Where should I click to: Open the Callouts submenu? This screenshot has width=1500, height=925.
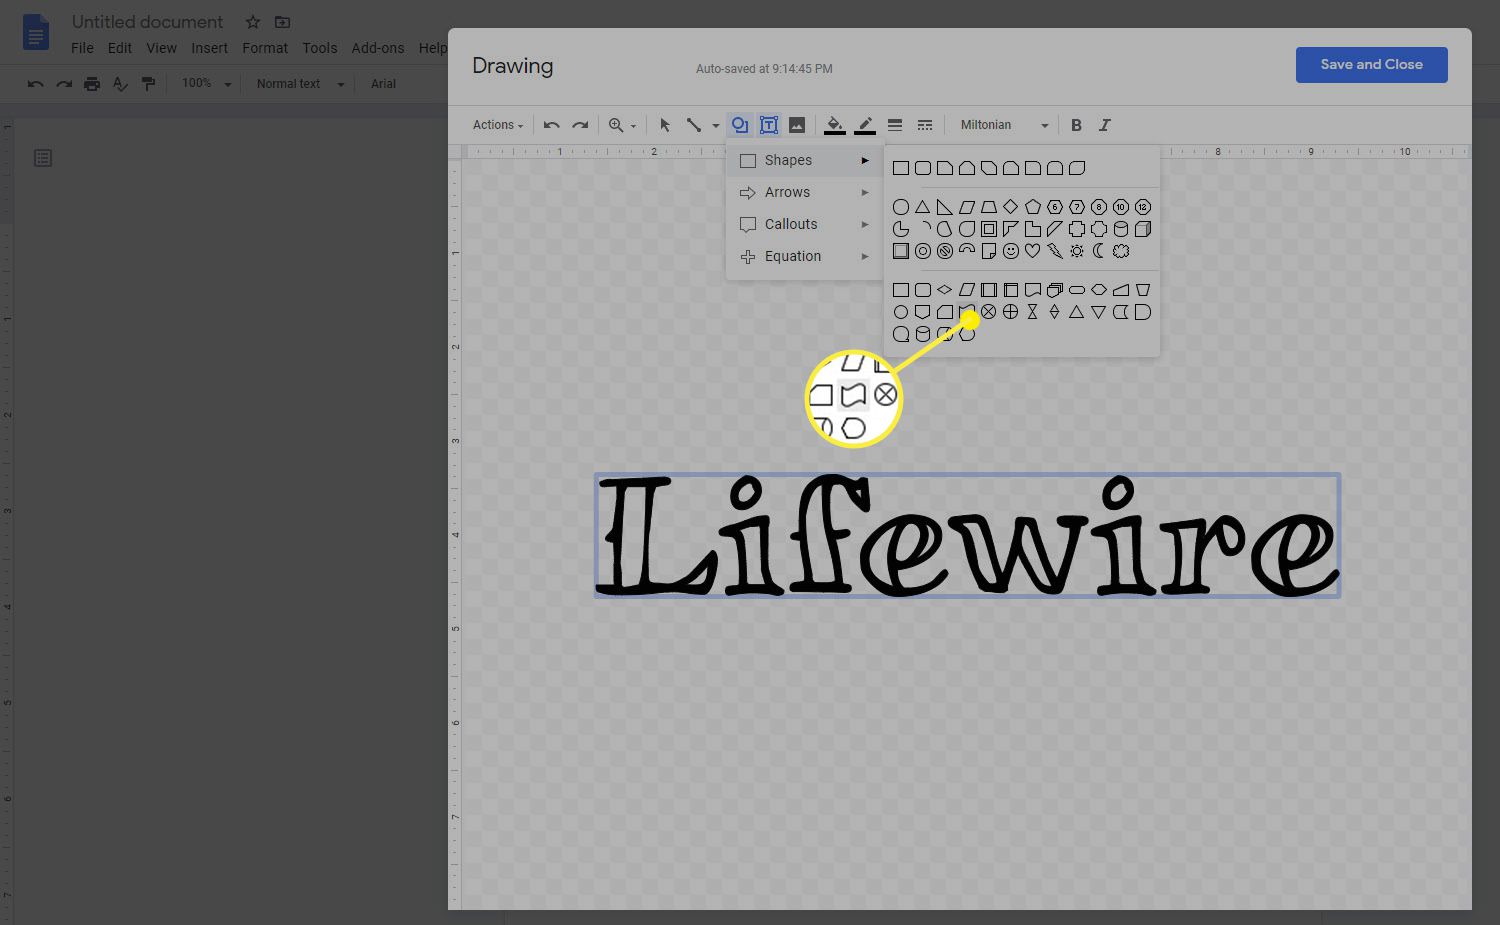click(804, 224)
